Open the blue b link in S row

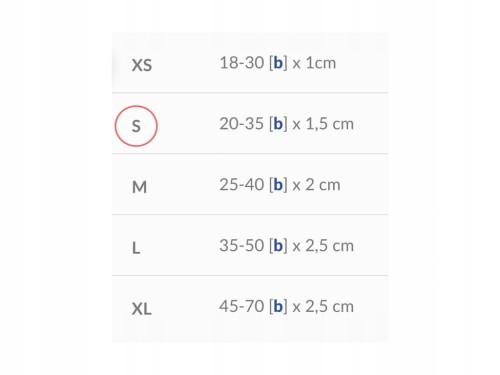(278, 124)
